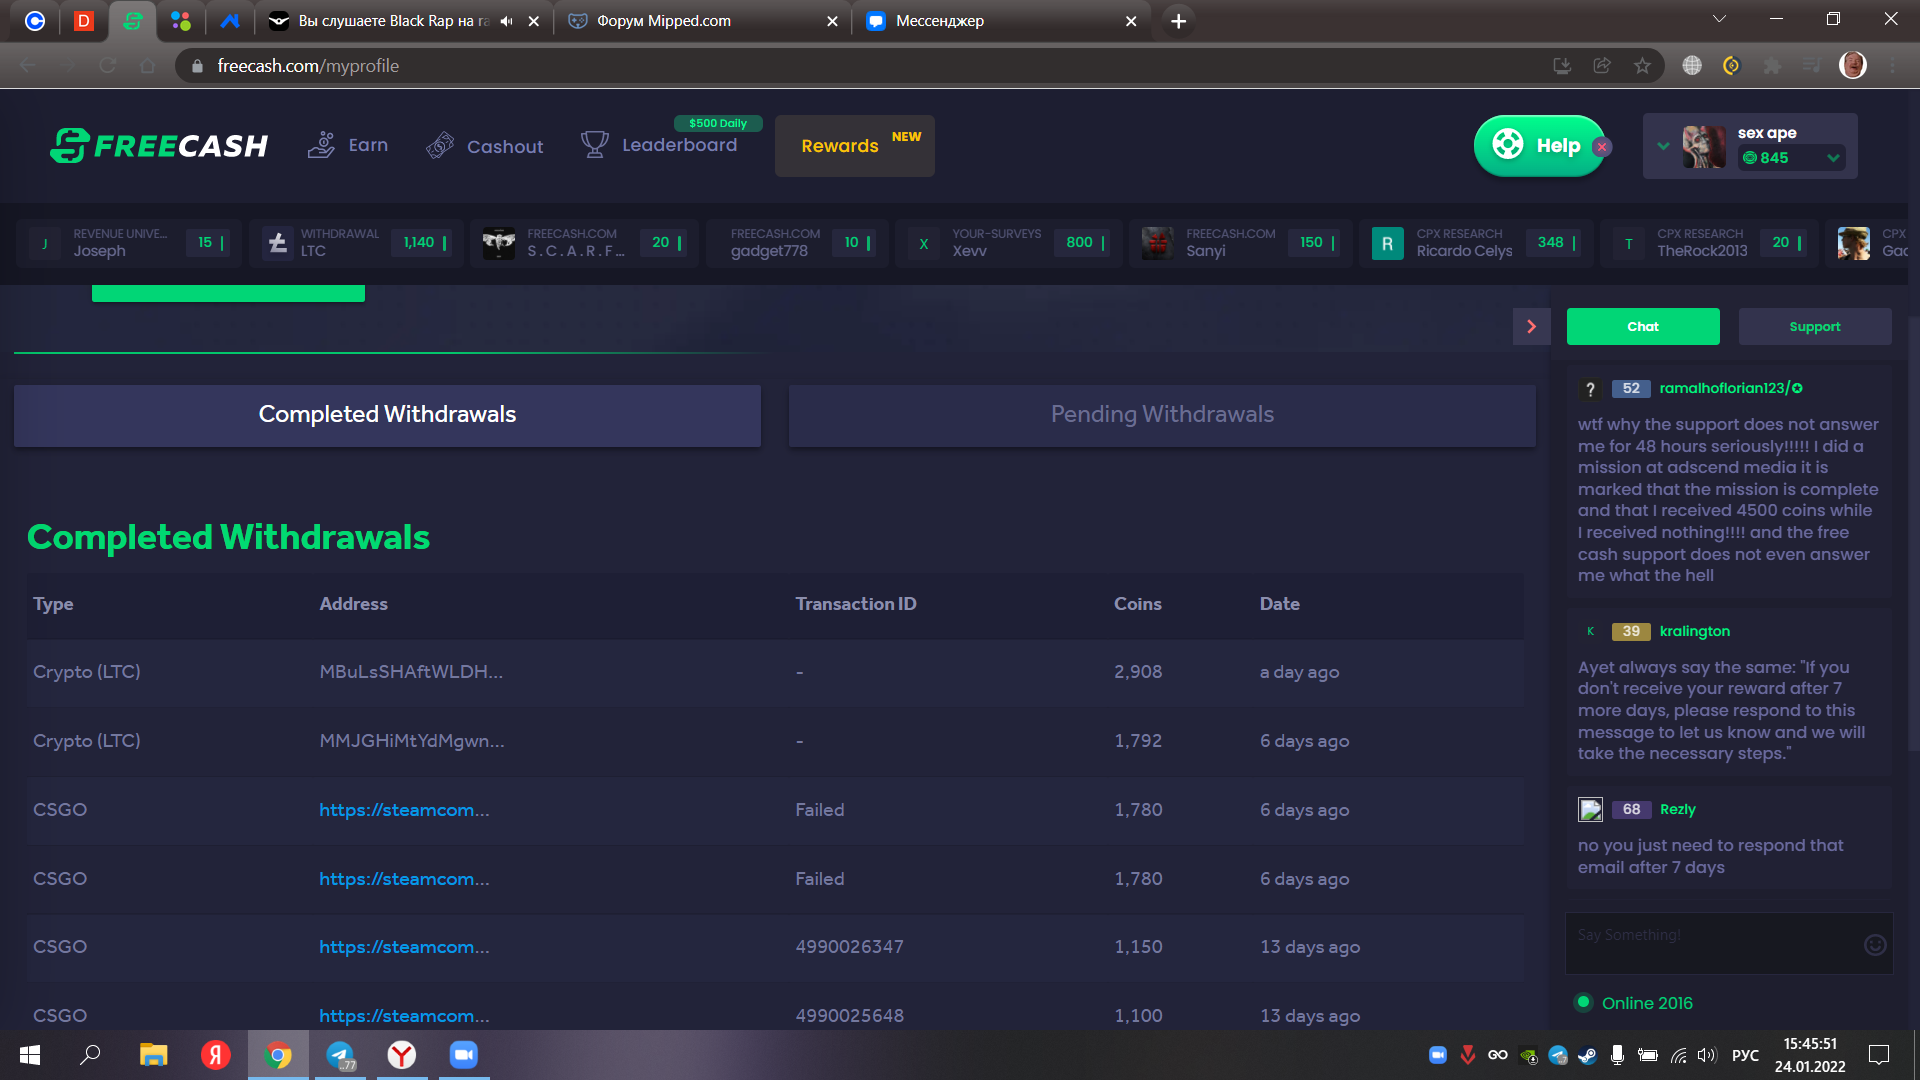Open Steam link in first Failed row
The height and width of the screenshot is (1080, 1920).
point(404,810)
